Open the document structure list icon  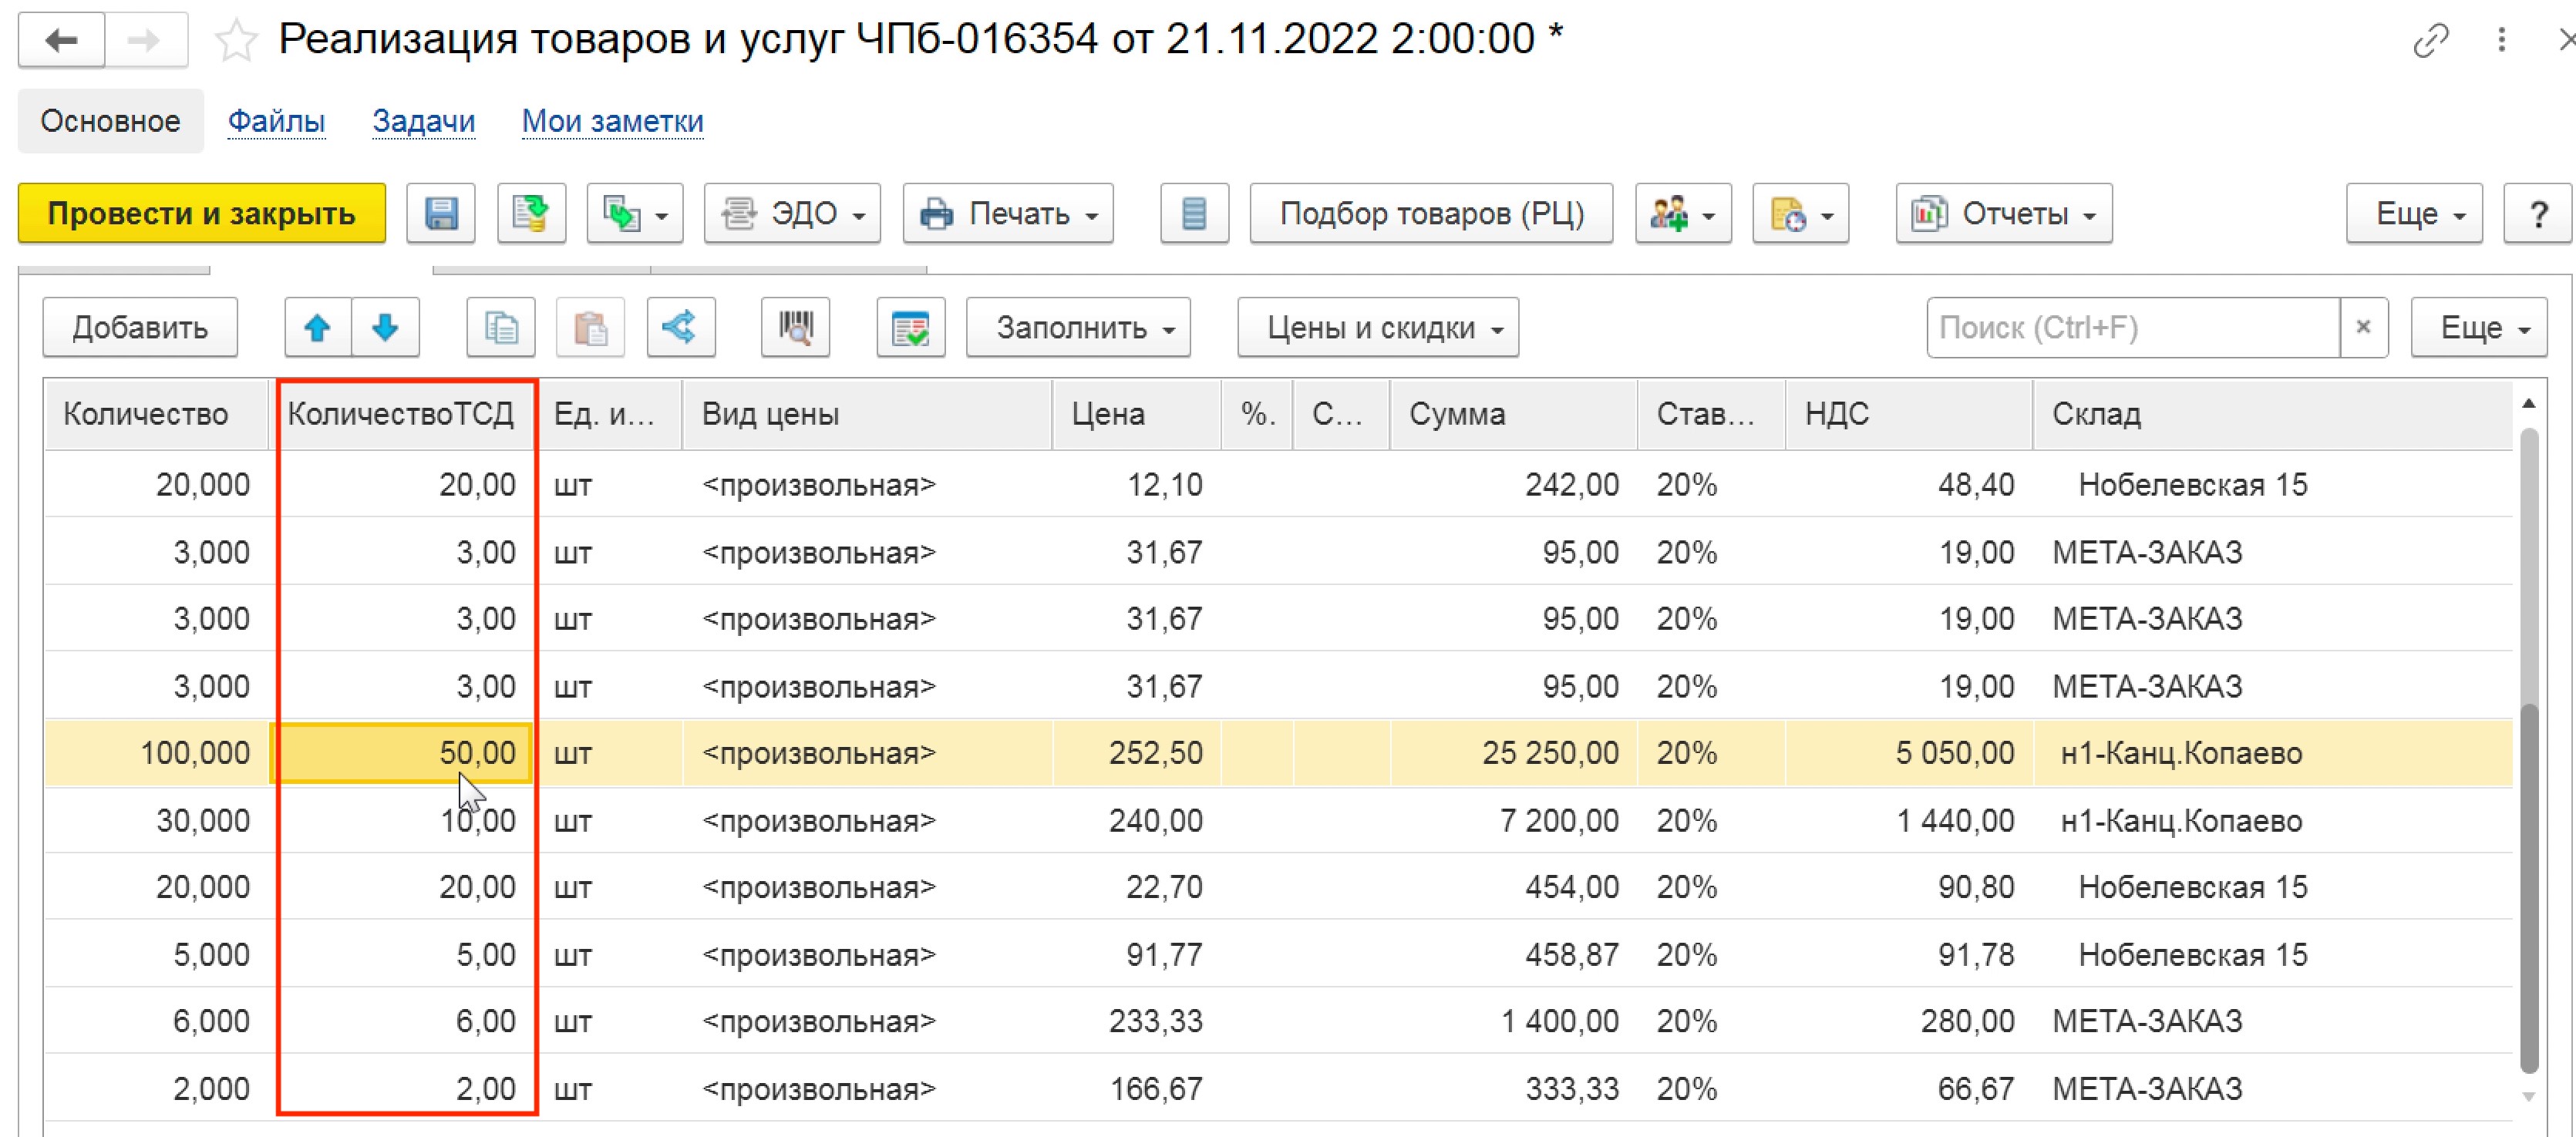pos(1194,213)
